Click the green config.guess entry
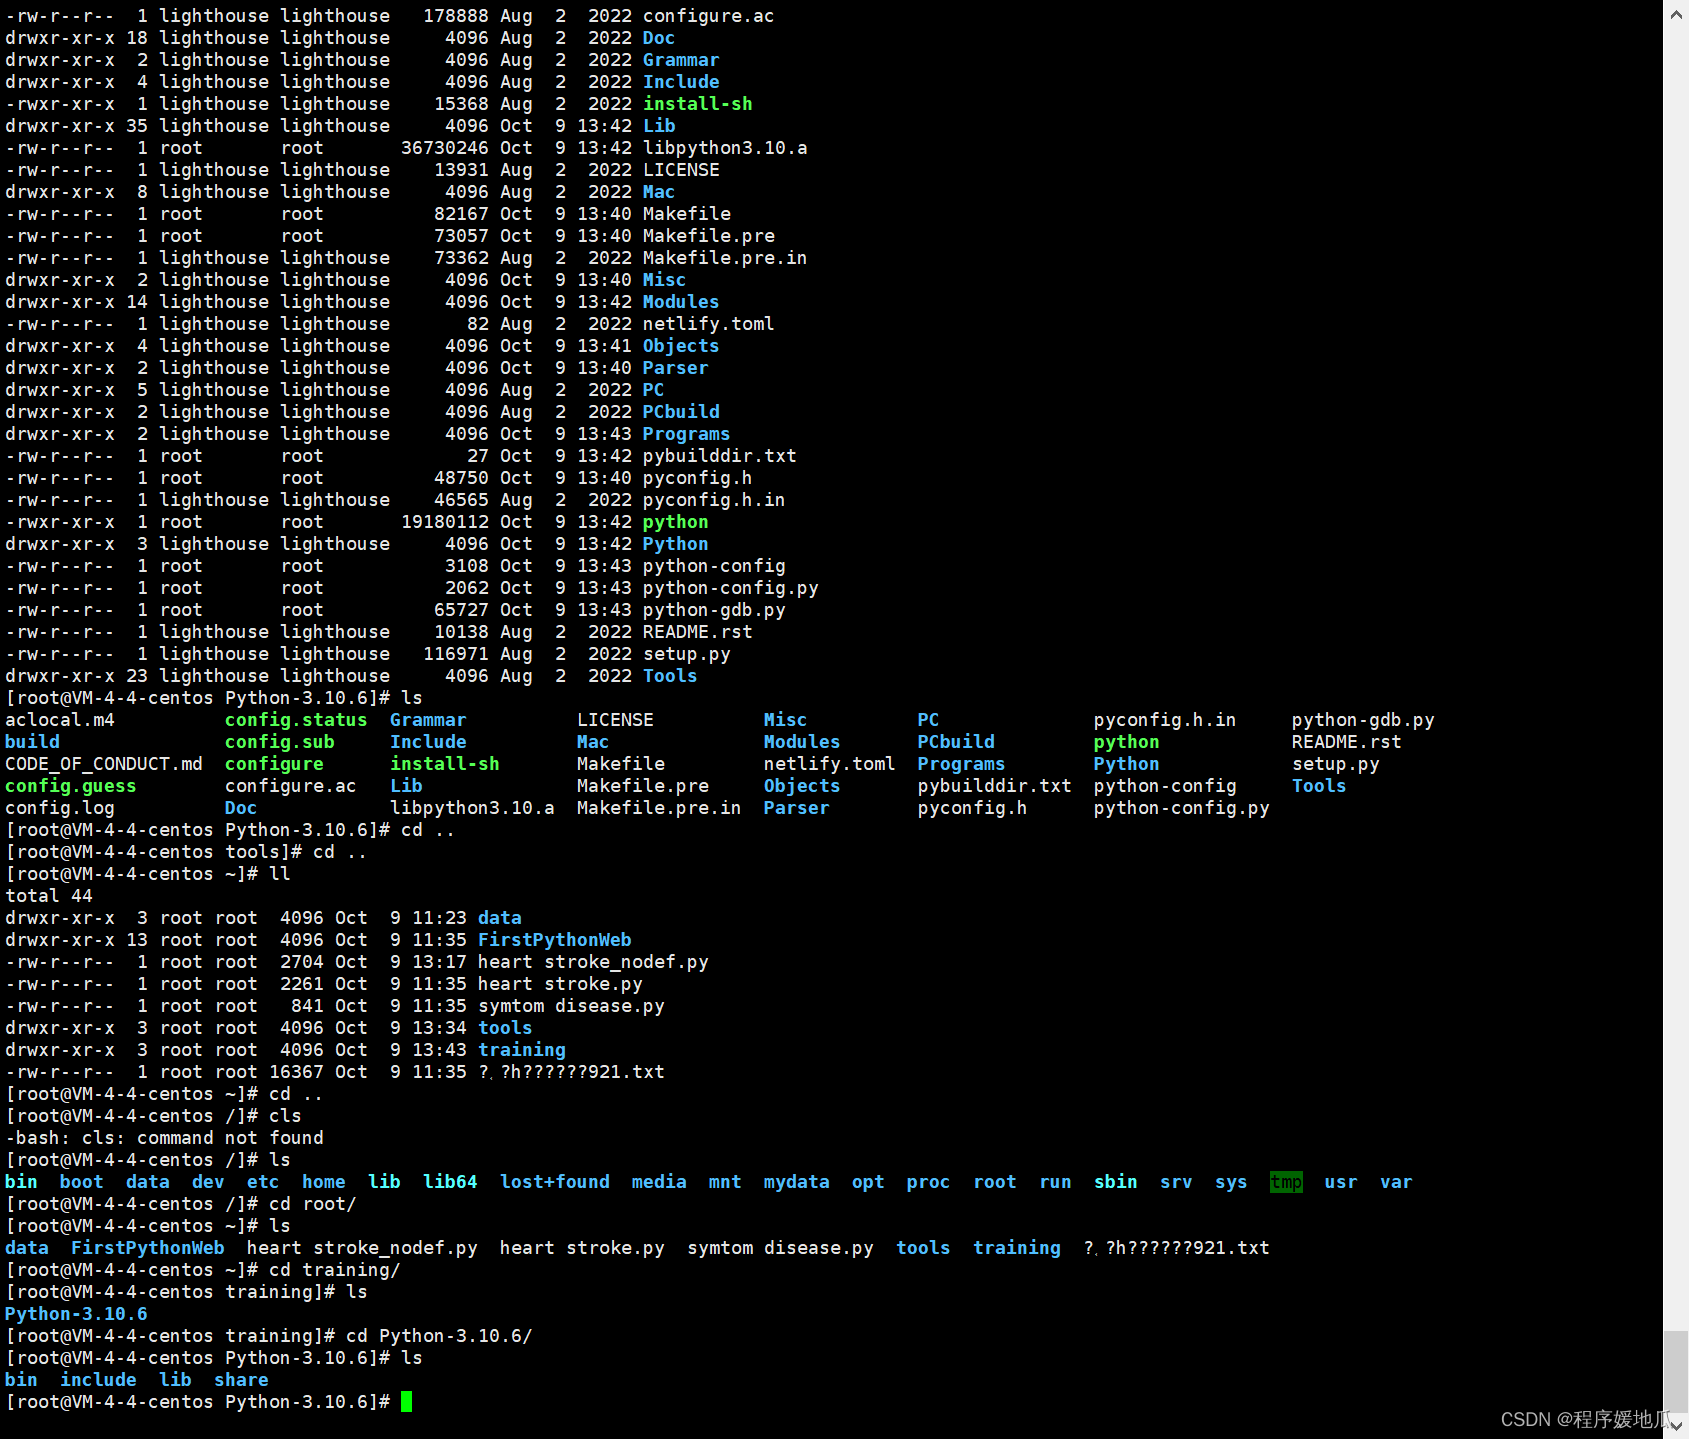The image size is (1689, 1439). (71, 786)
